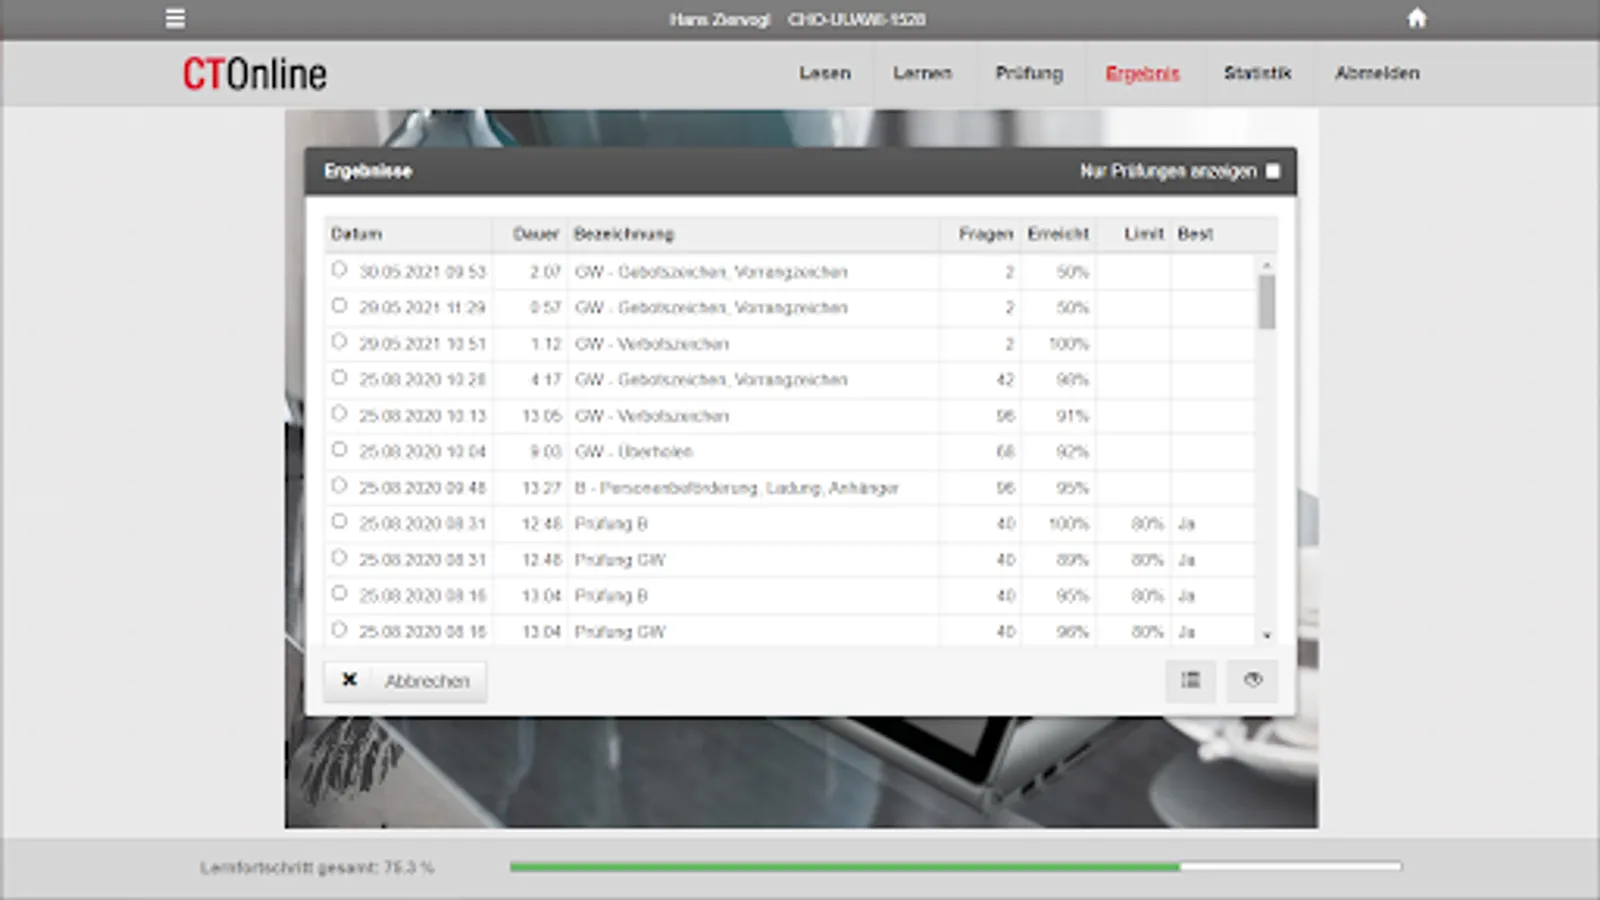Open the Lesen menu item
The image size is (1600, 900).
(x=825, y=73)
